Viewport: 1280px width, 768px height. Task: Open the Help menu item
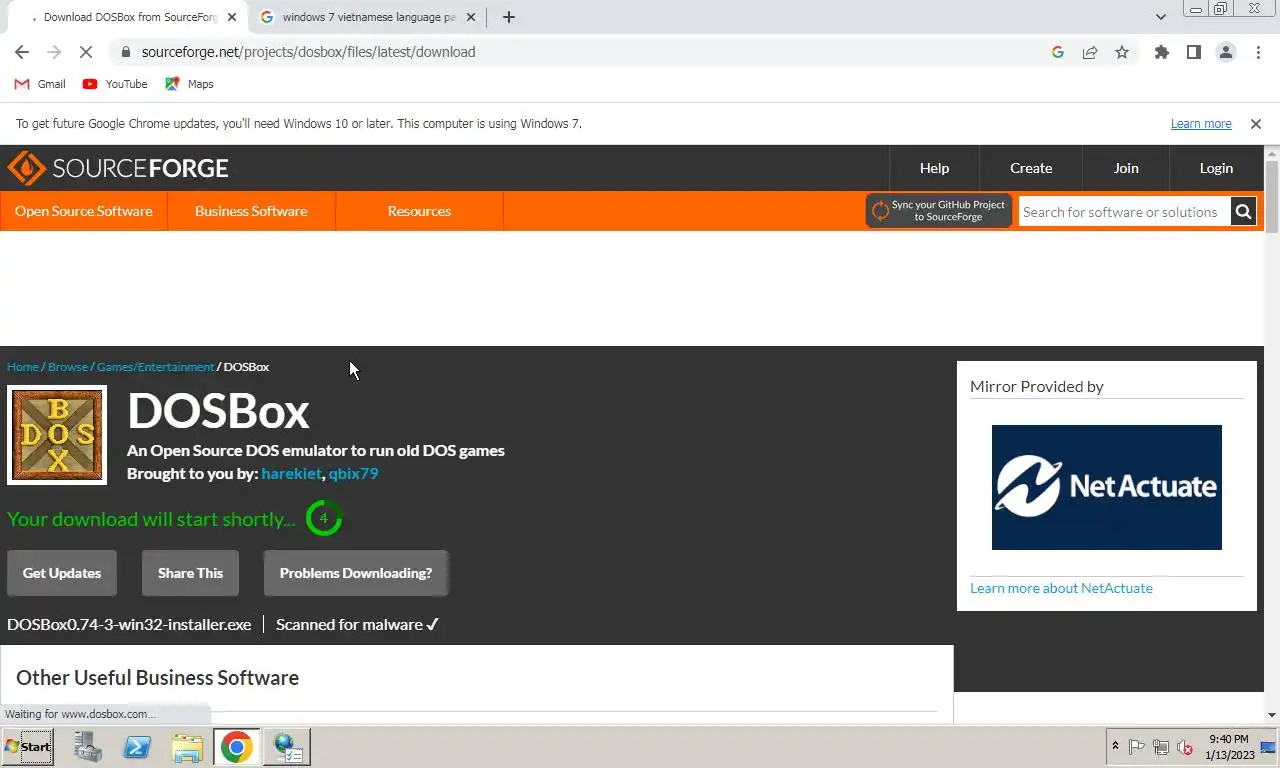point(934,168)
